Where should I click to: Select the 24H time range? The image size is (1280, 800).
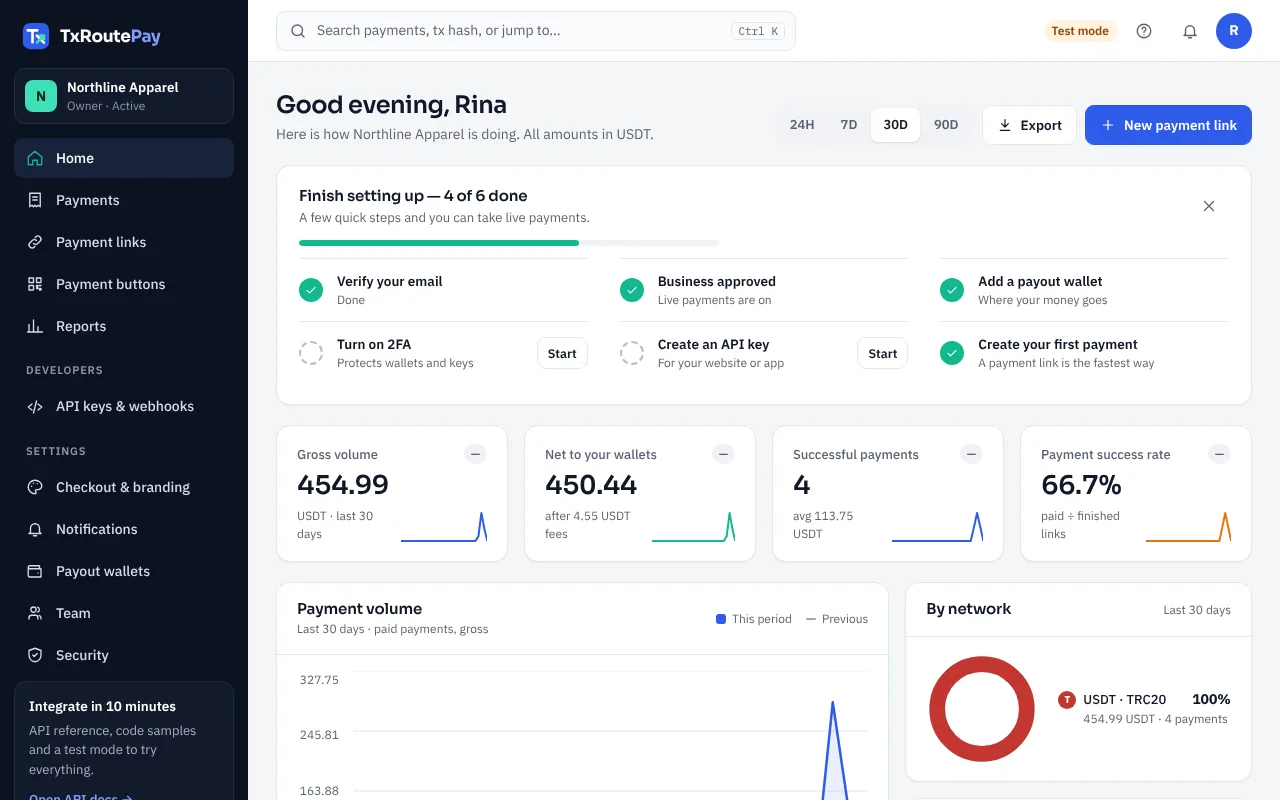point(802,125)
